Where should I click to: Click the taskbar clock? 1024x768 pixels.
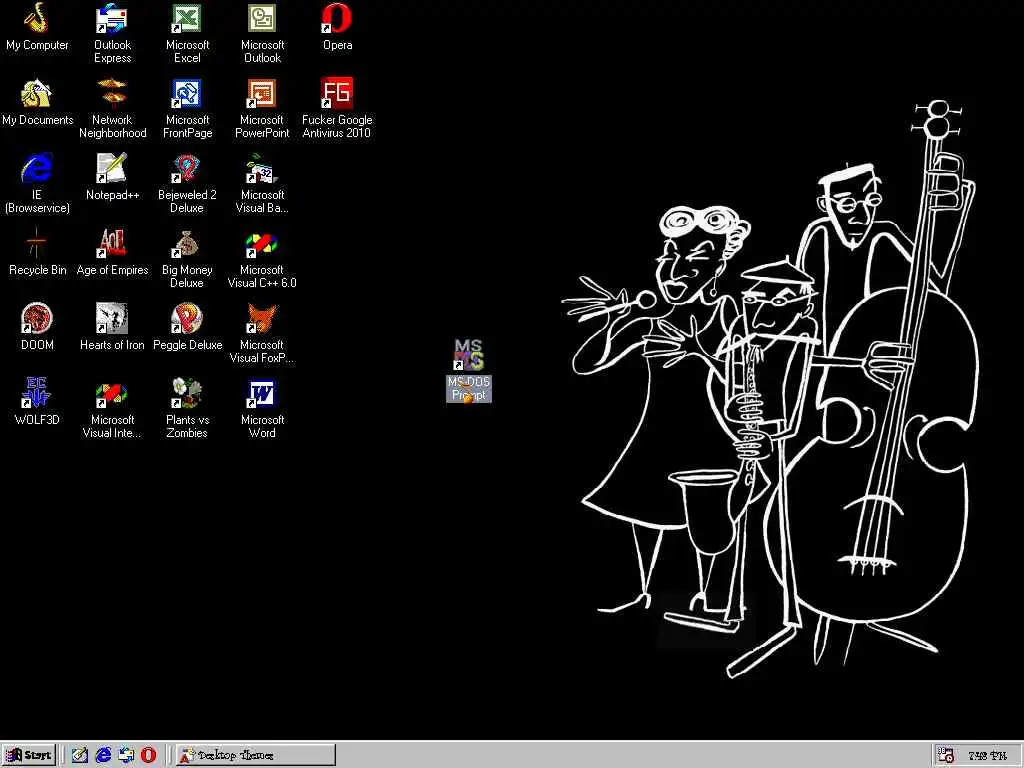pyautogui.click(x=987, y=756)
